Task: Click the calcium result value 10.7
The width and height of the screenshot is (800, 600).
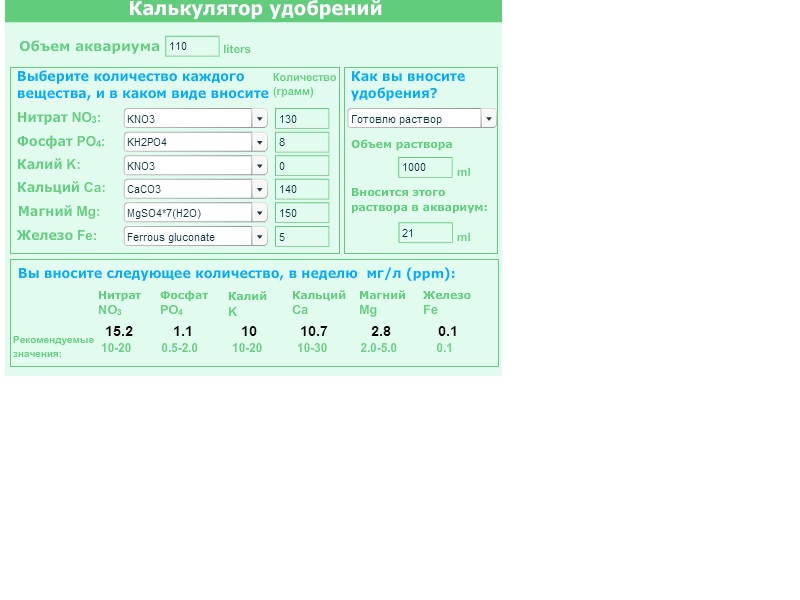Action: tap(314, 331)
